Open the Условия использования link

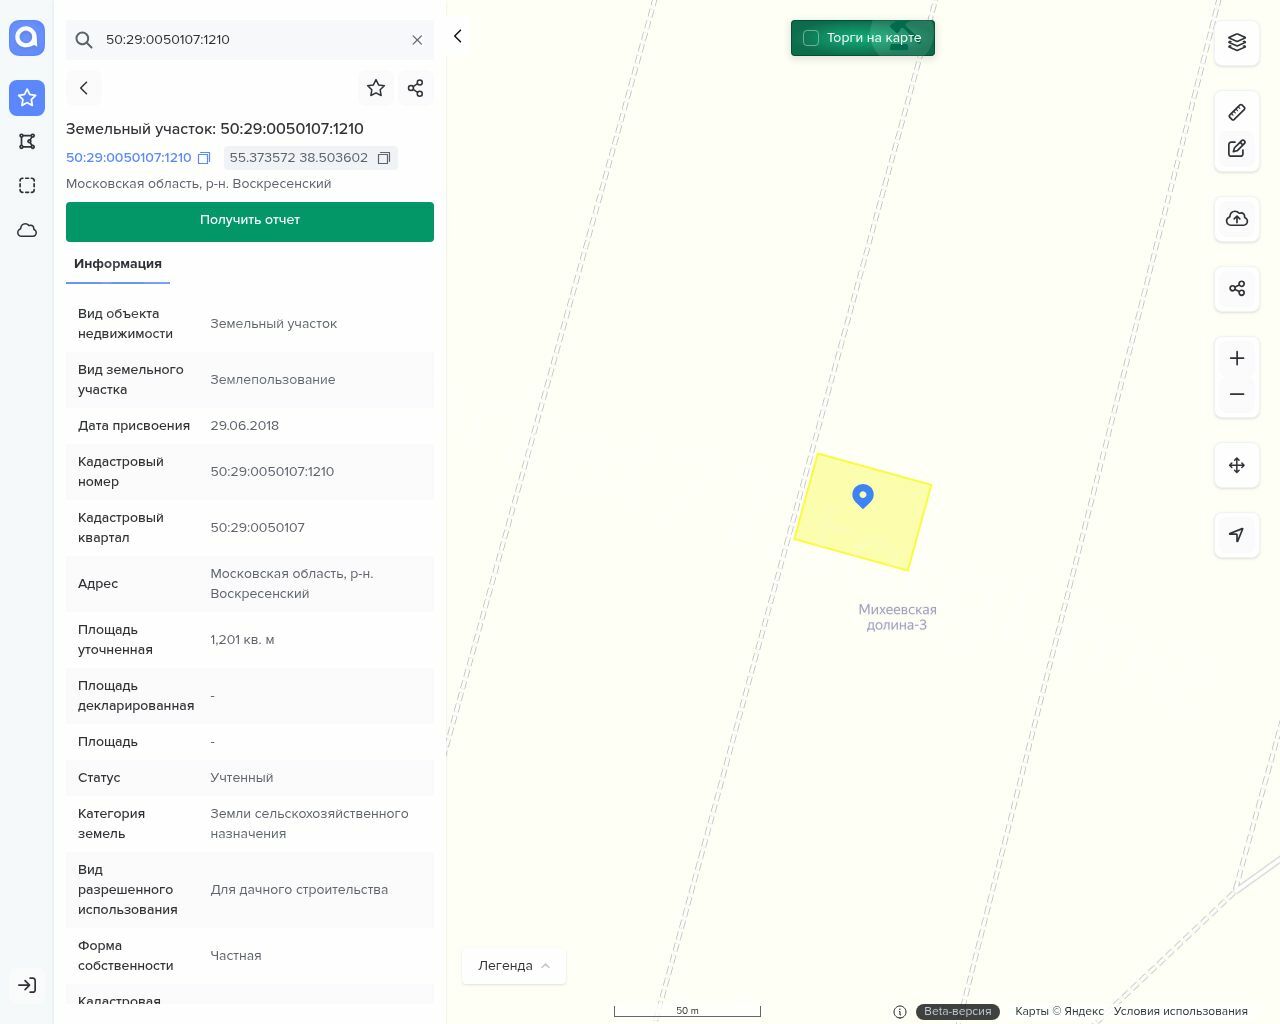(1180, 1011)
